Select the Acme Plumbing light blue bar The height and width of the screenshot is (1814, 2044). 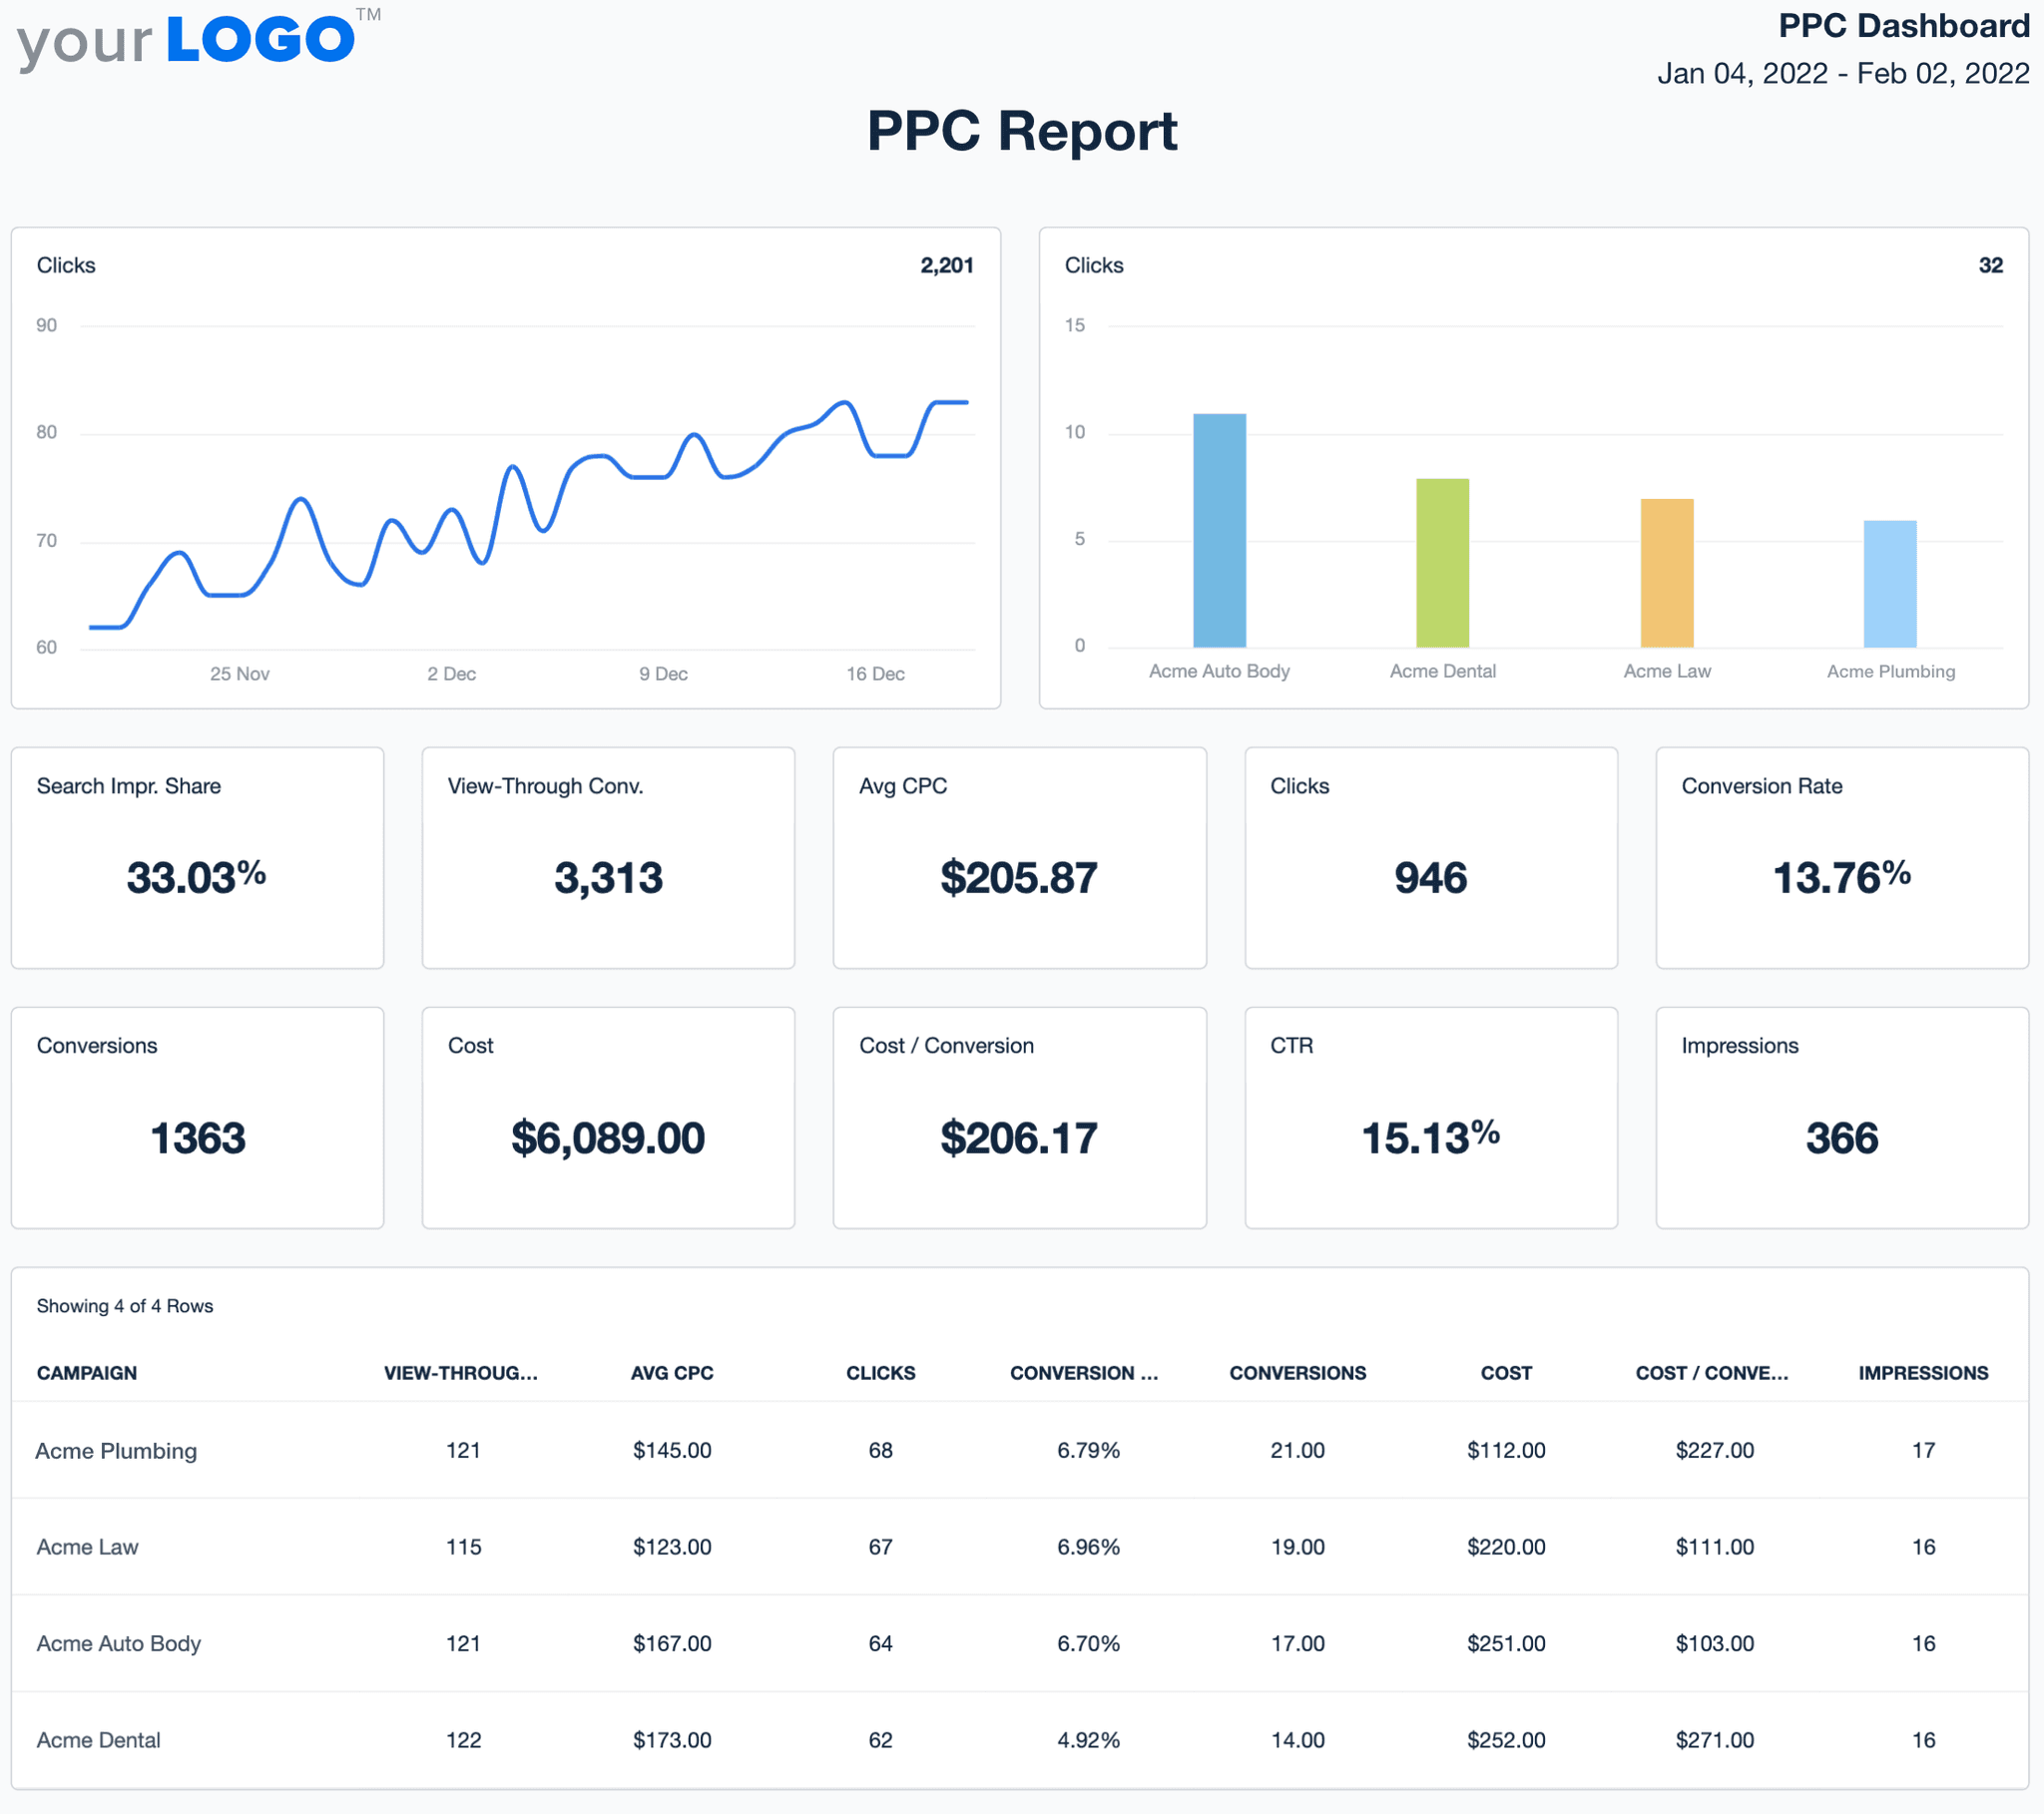click(x=1890, y=585)
